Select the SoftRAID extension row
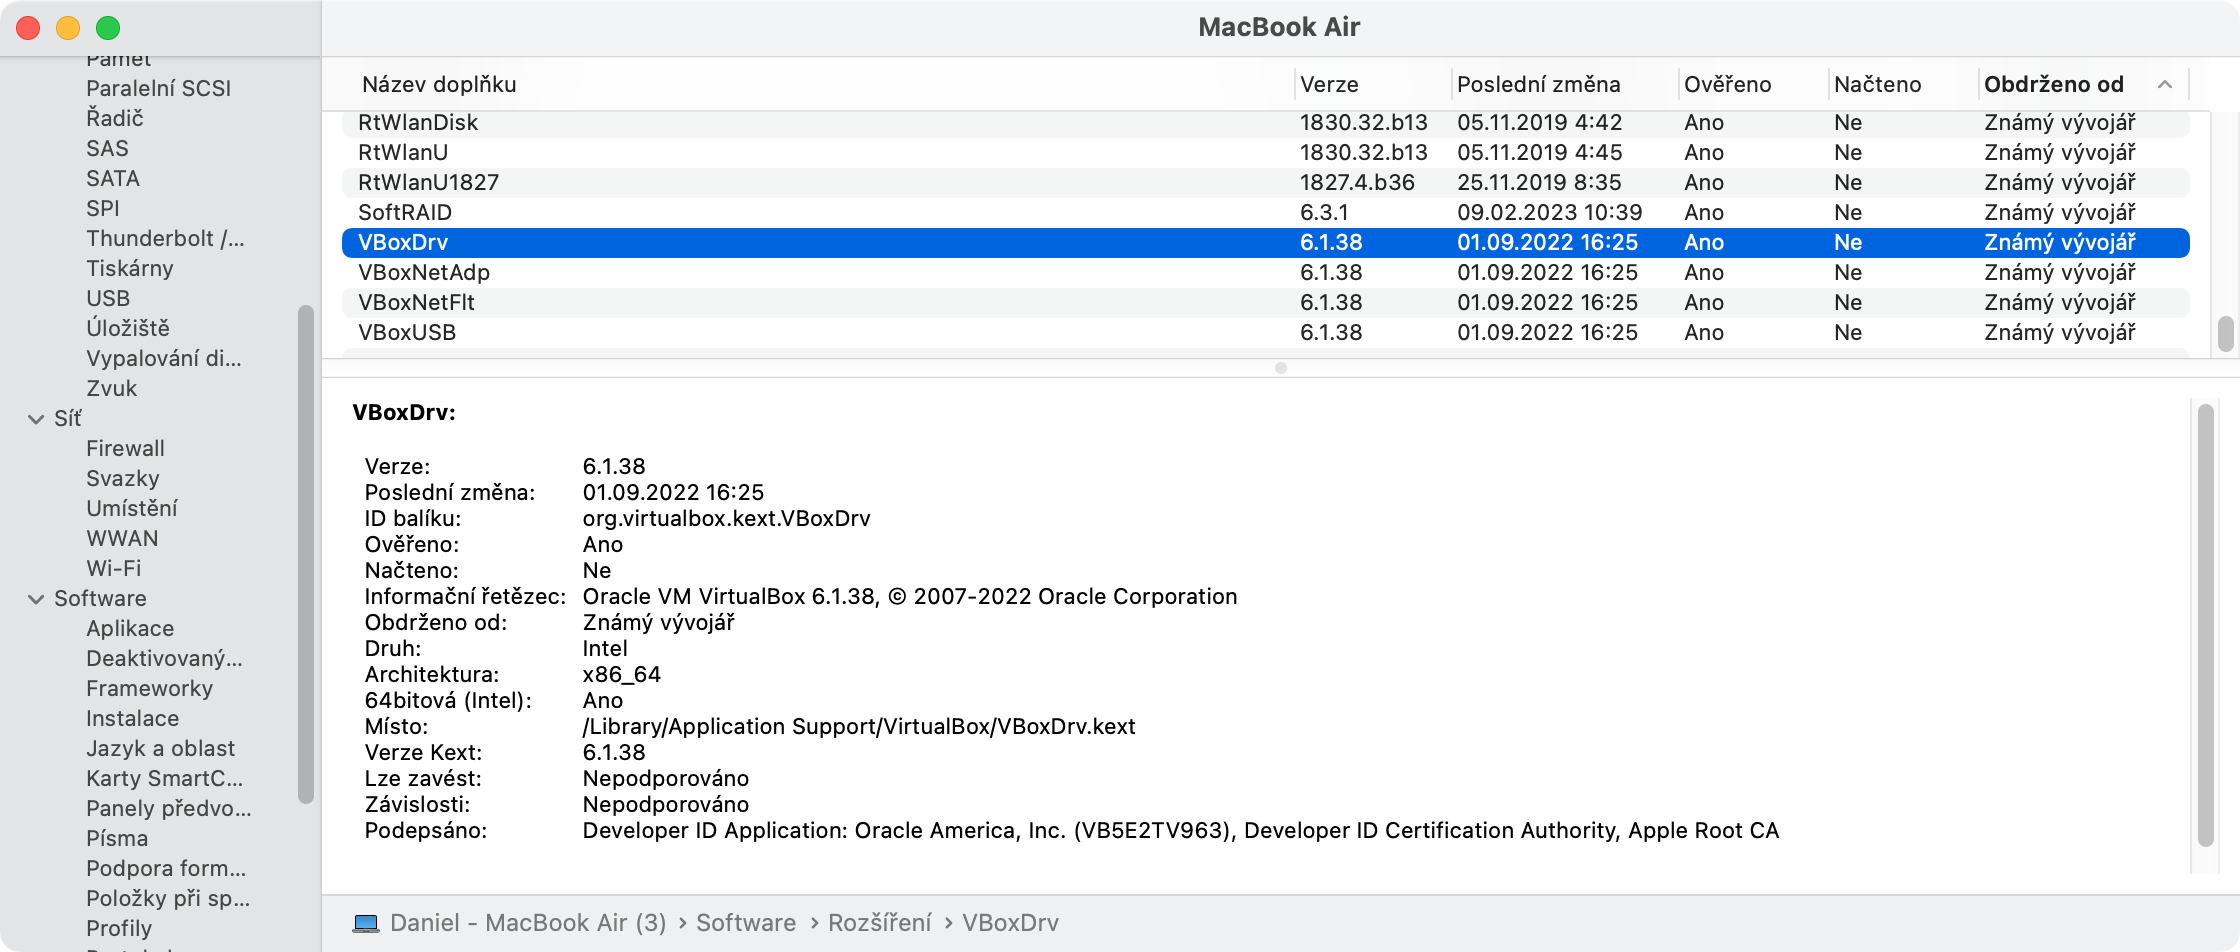Viewport: 2240px width, 952px height. click(1265, 213)
